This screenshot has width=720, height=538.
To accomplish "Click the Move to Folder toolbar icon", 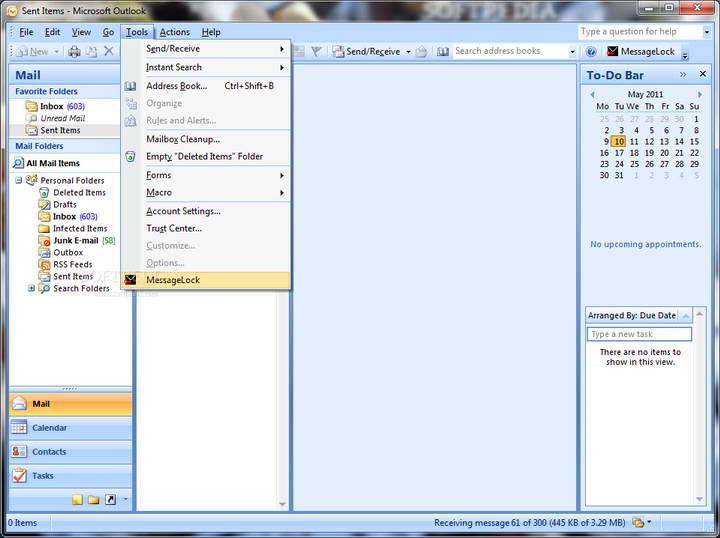I will coord(91,51).
